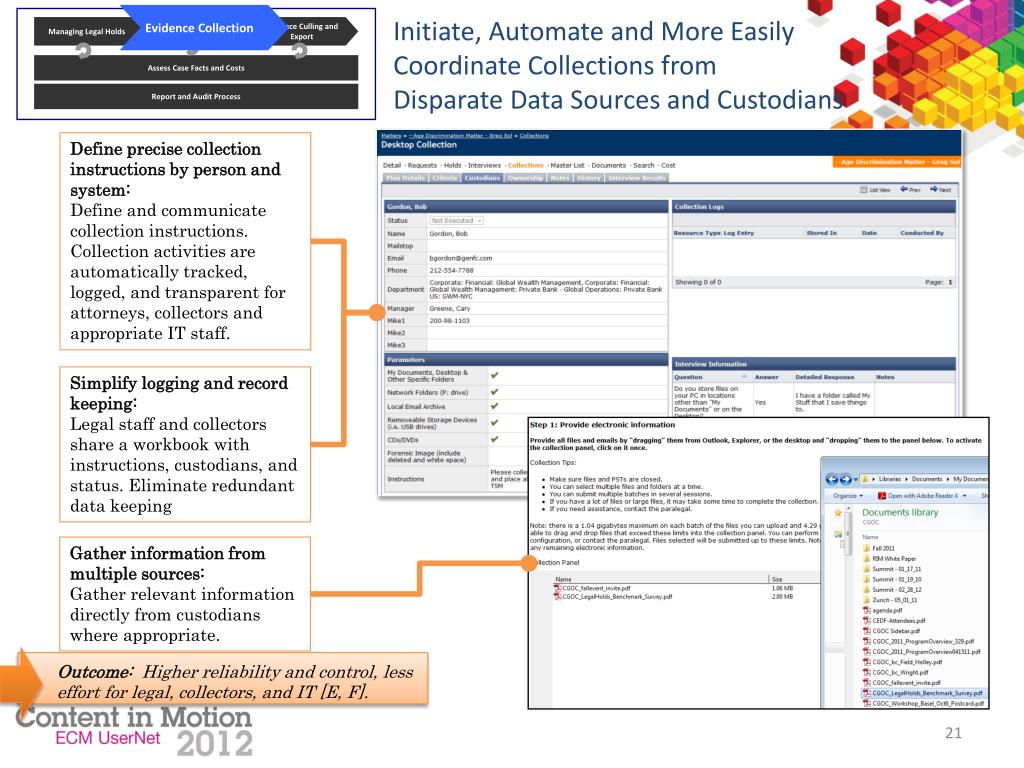Open Status dropdown showing Not Executed
1024x768 pixels.
[x=456, y=221]
